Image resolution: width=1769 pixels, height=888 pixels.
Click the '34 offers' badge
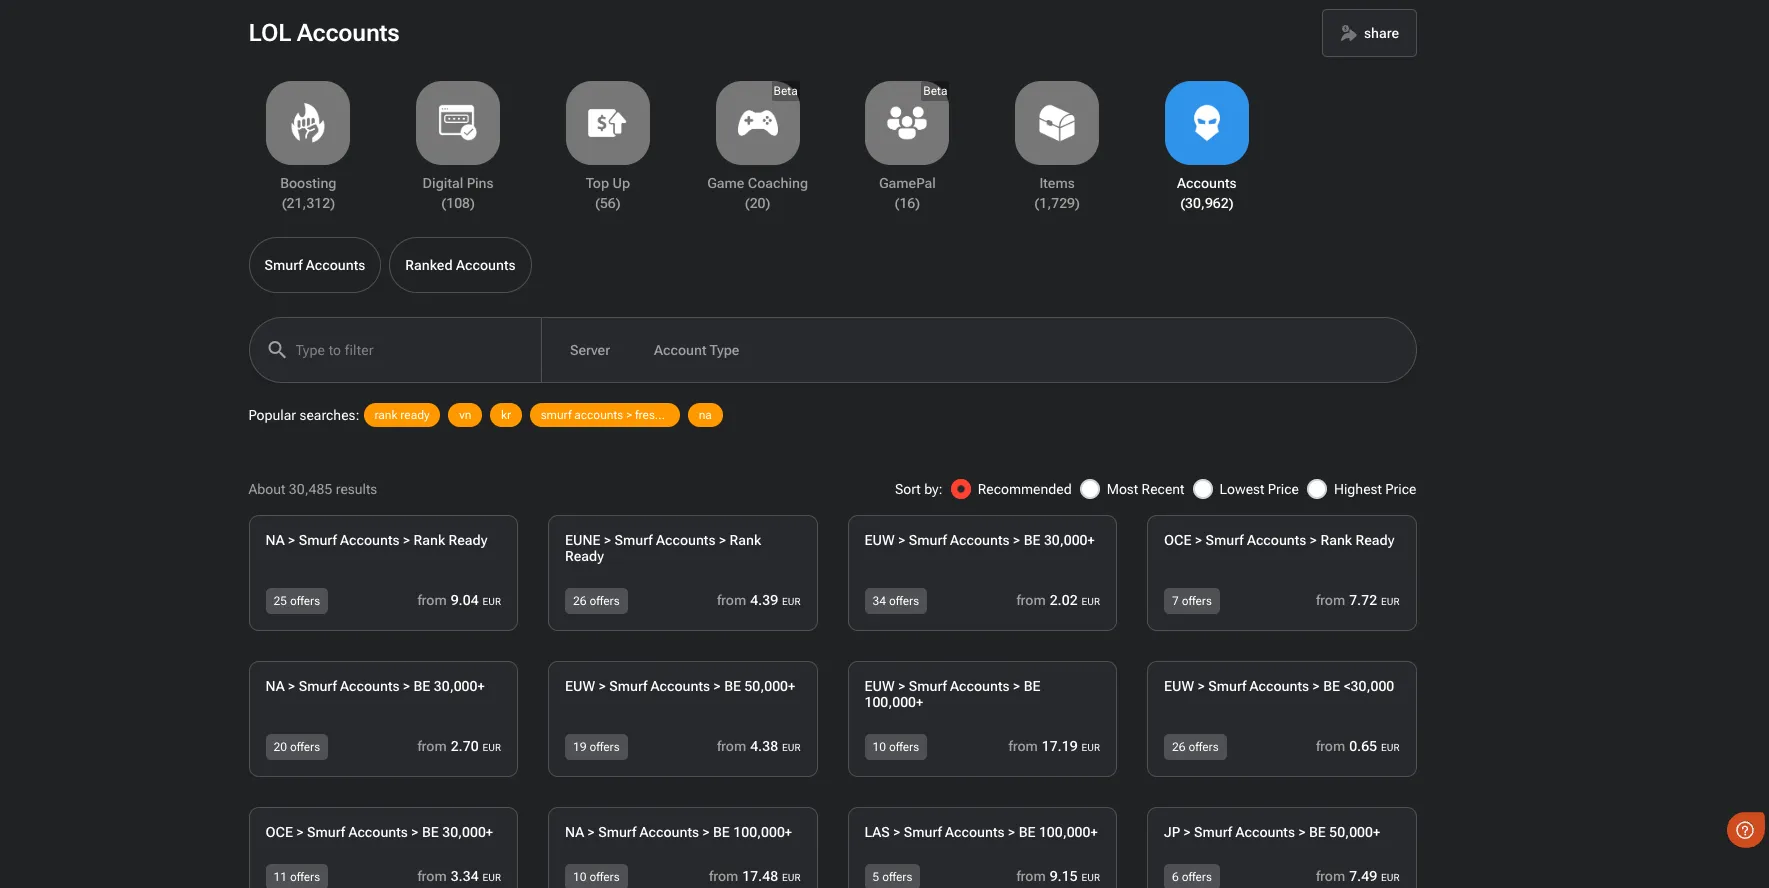pos(896,601)
